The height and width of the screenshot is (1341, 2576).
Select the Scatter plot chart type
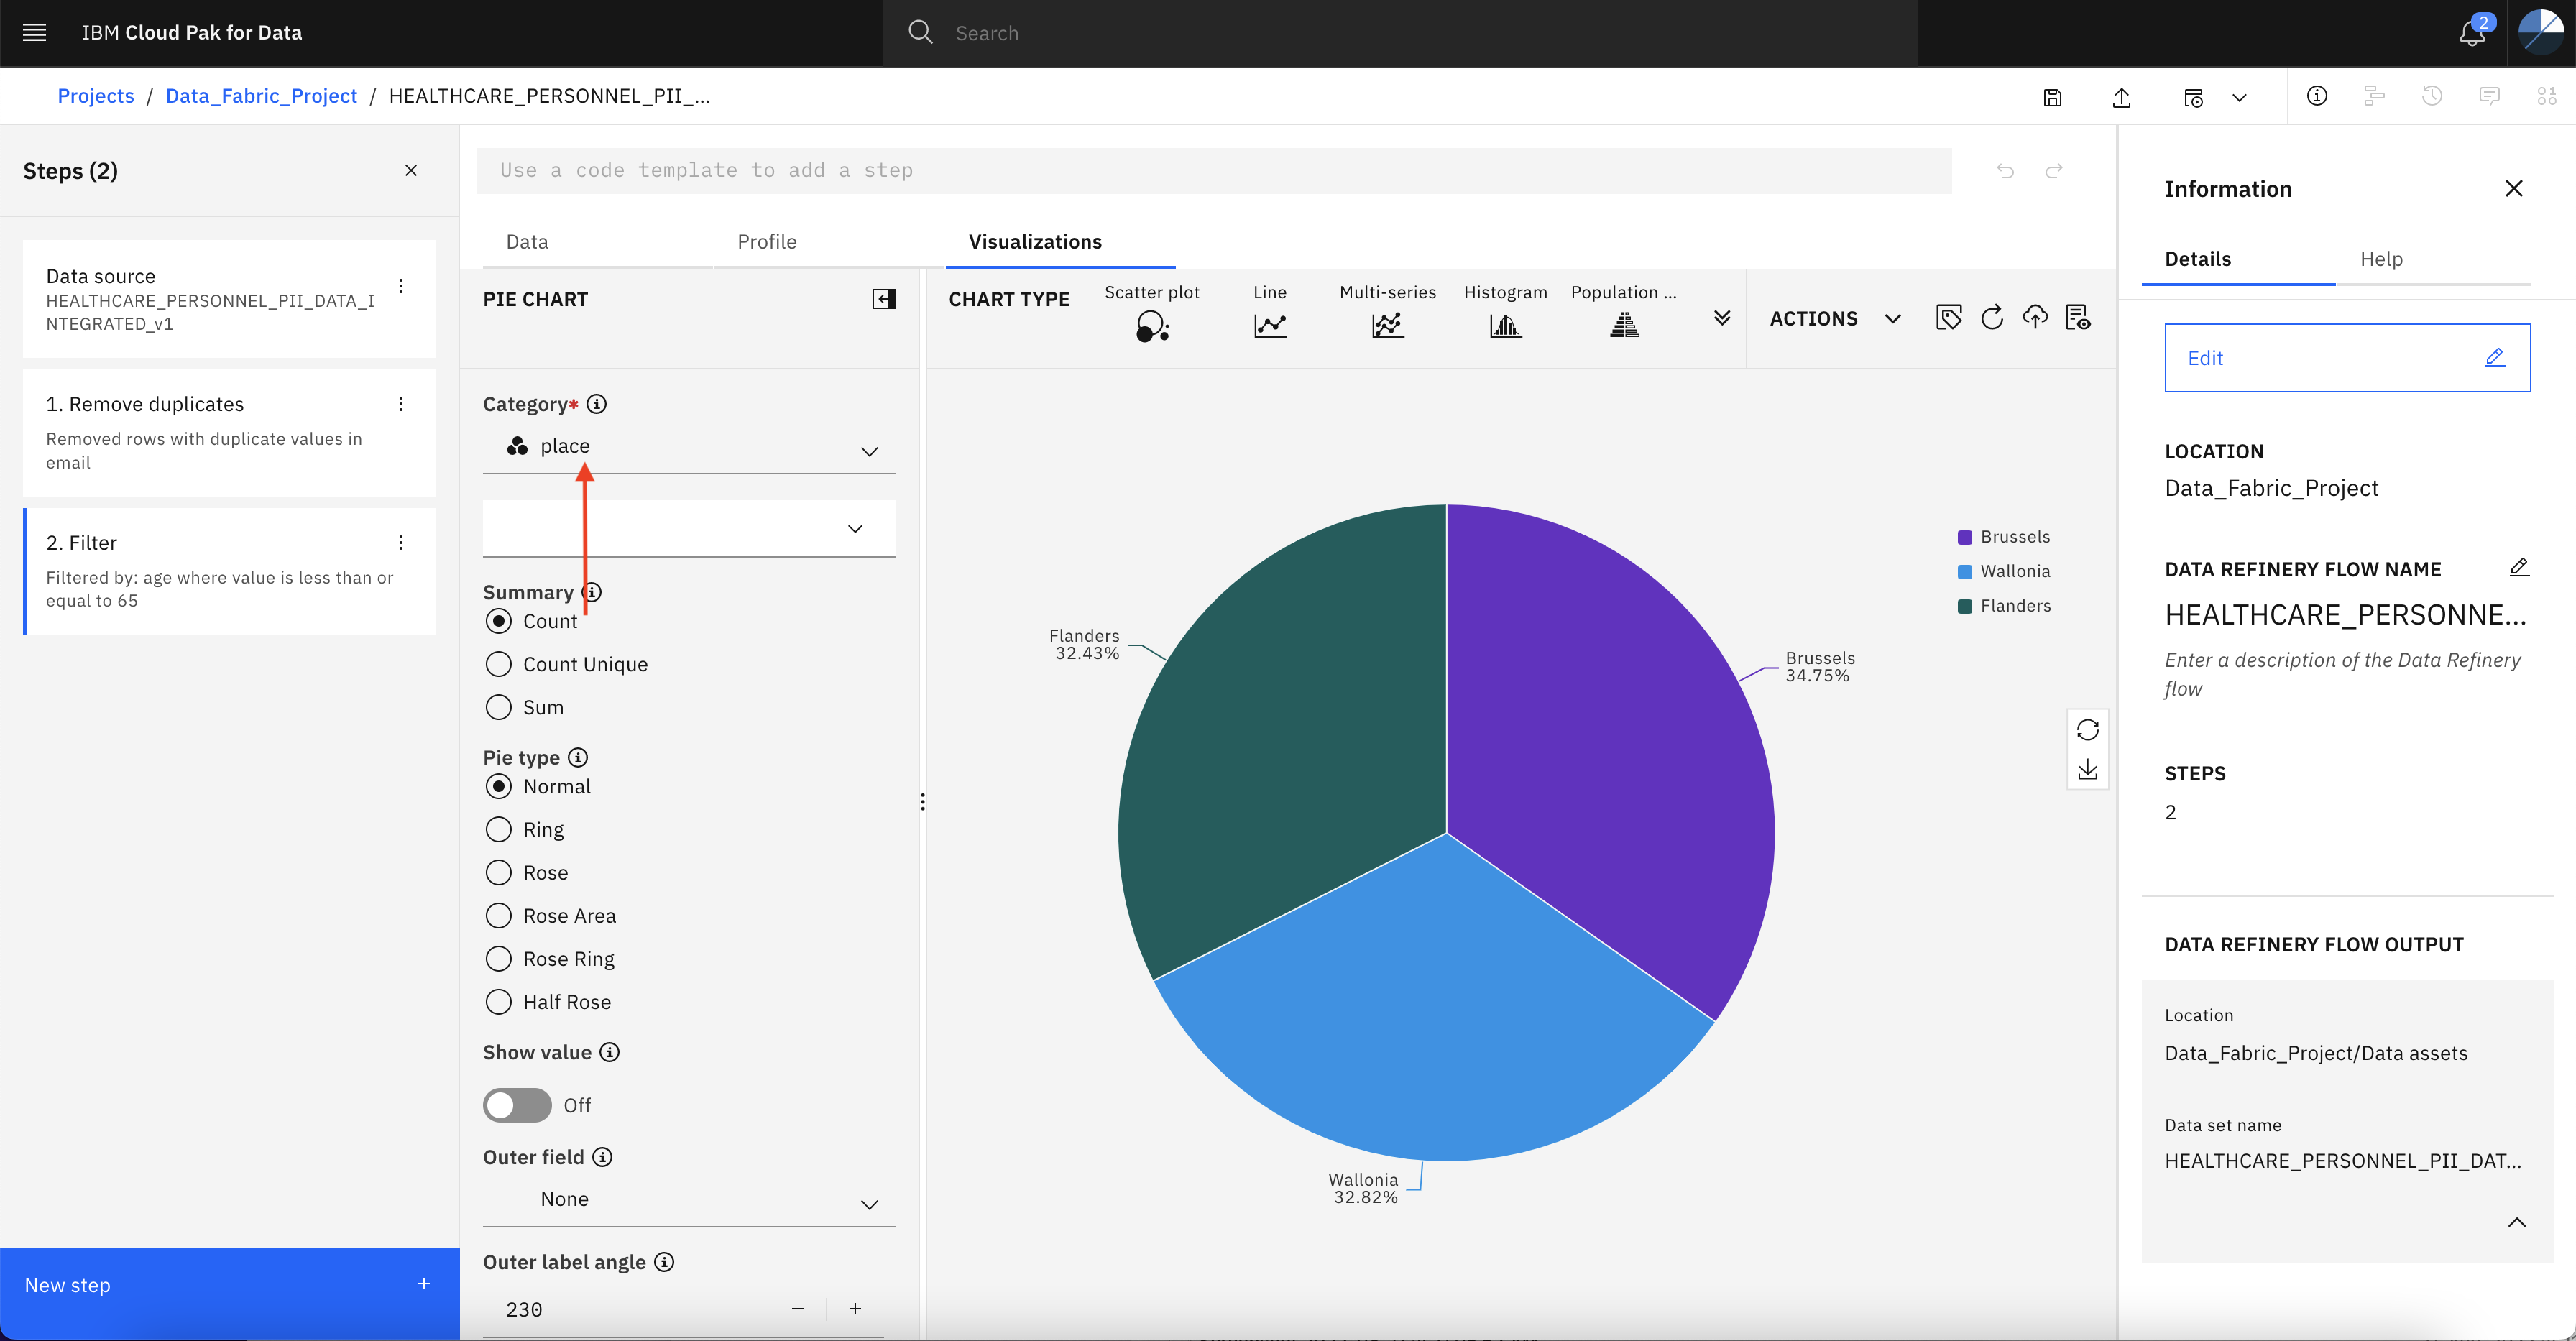(1152, 313)
